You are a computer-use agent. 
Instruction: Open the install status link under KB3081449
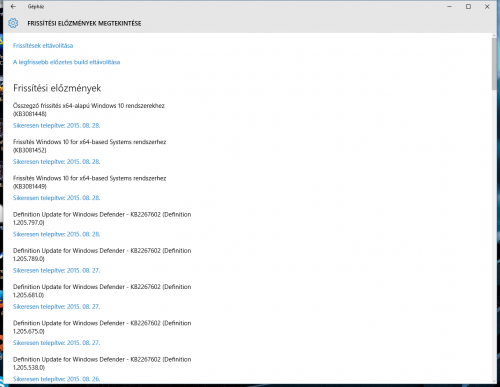(56, 198)
